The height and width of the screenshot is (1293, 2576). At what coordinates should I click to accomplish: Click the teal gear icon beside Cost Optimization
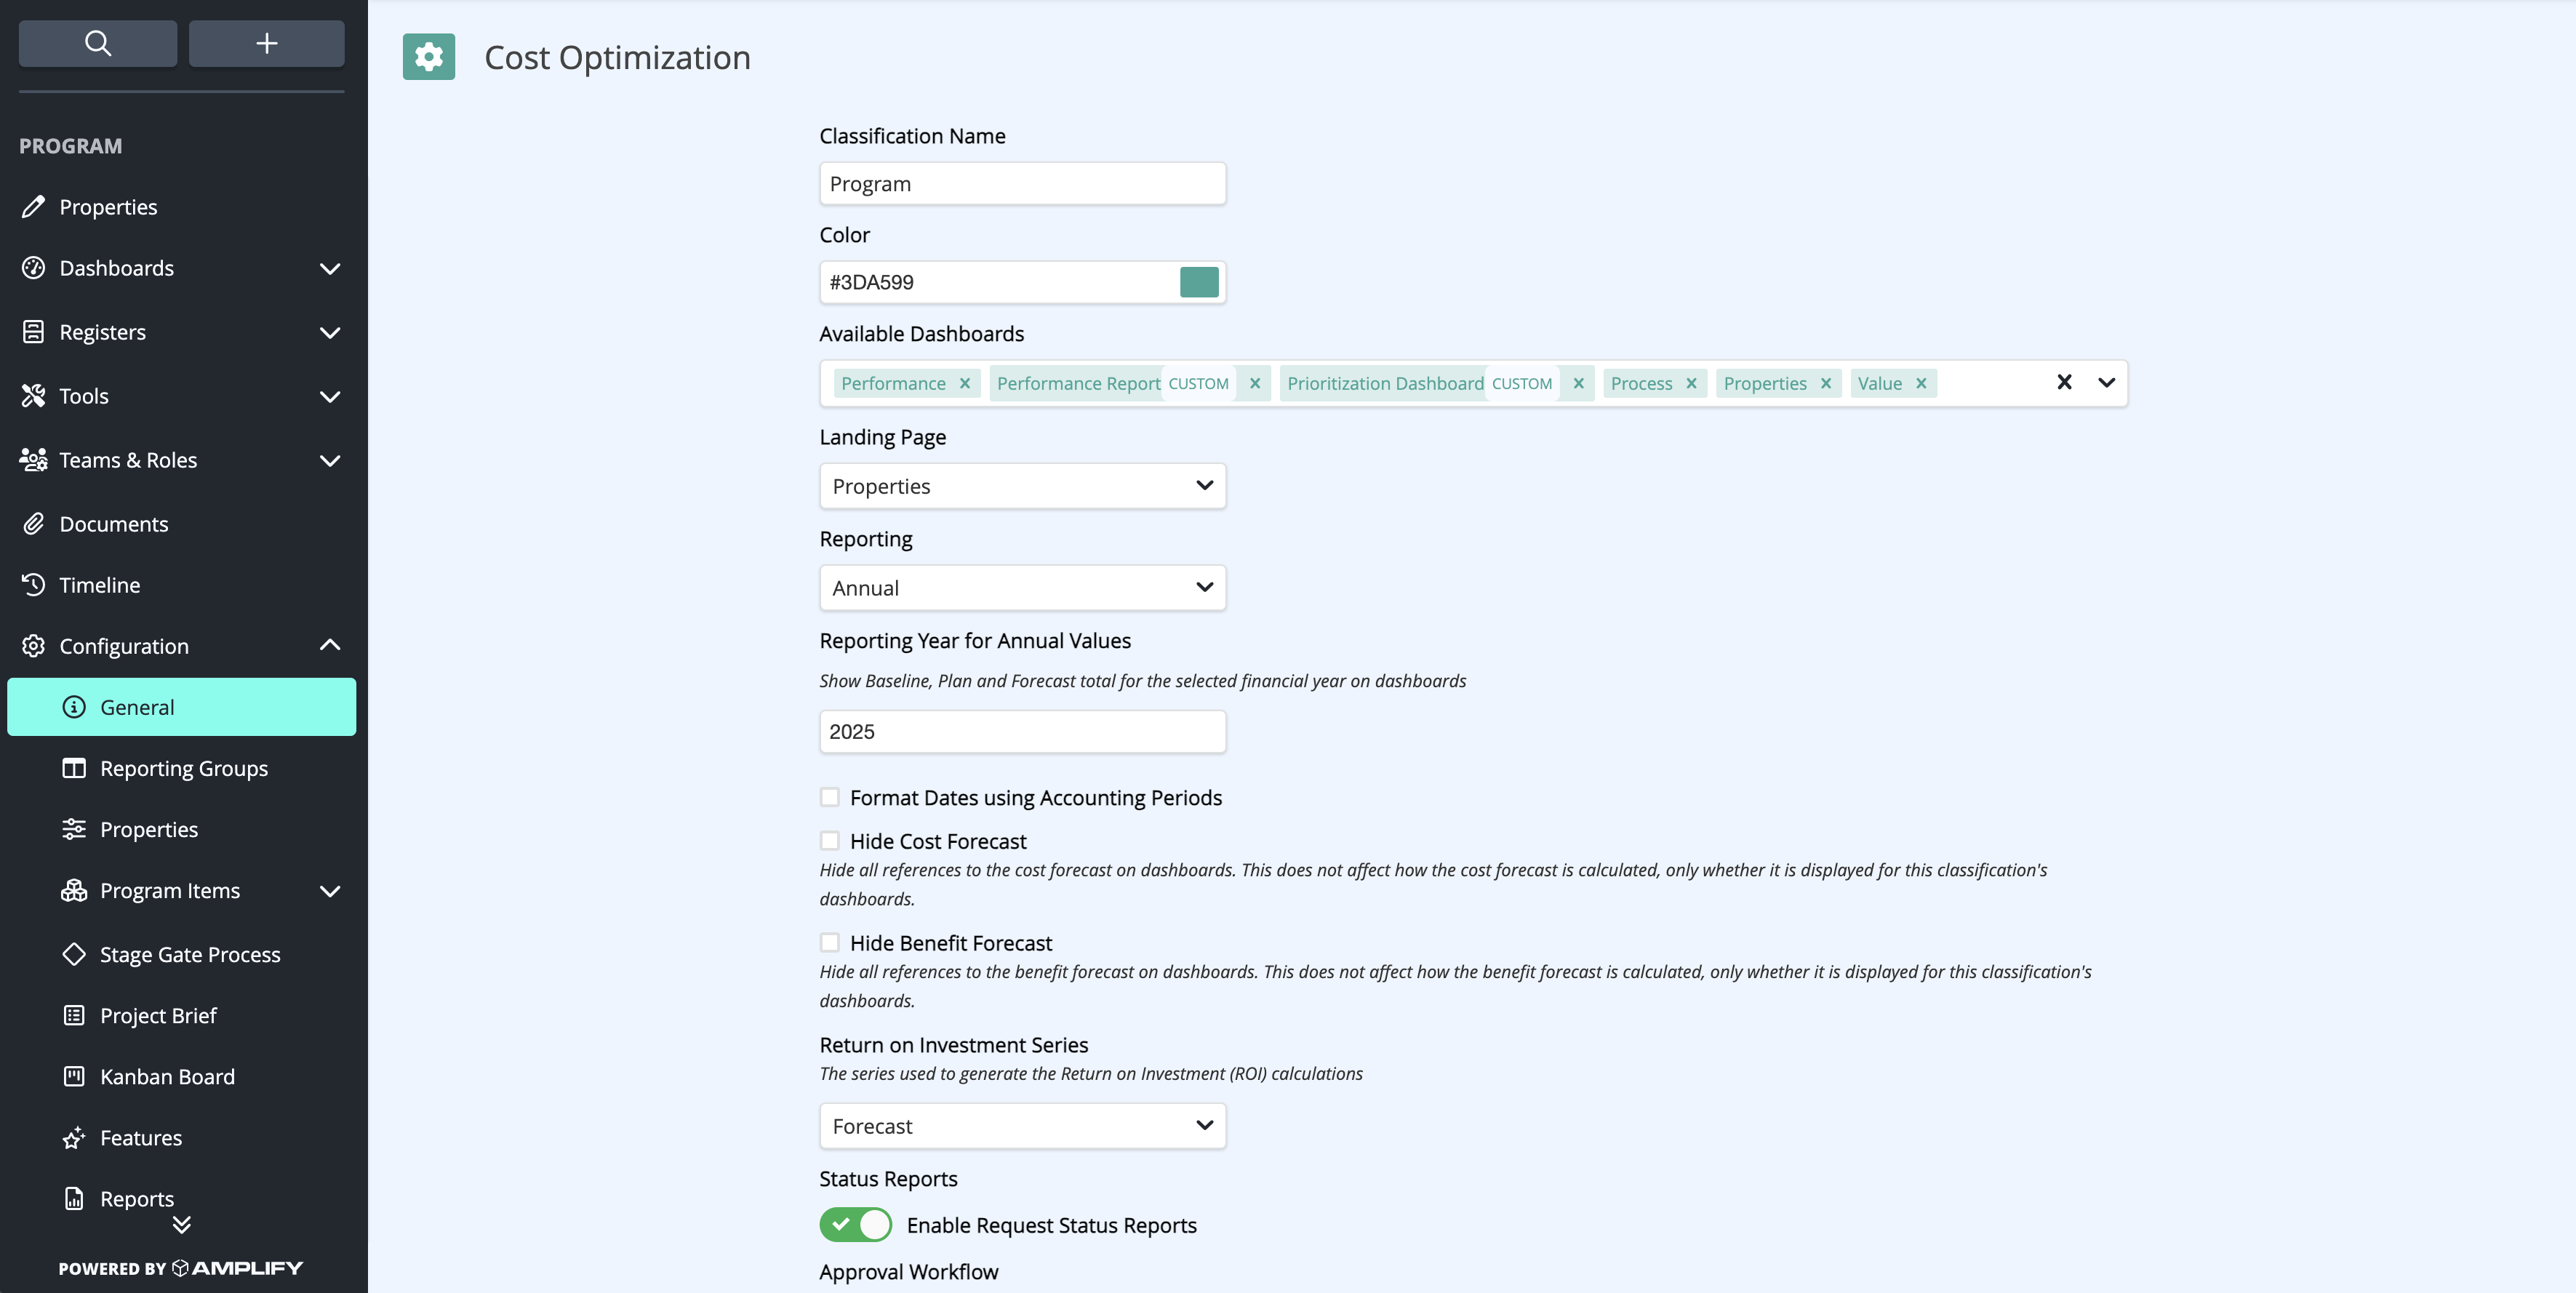click(429, 57)
